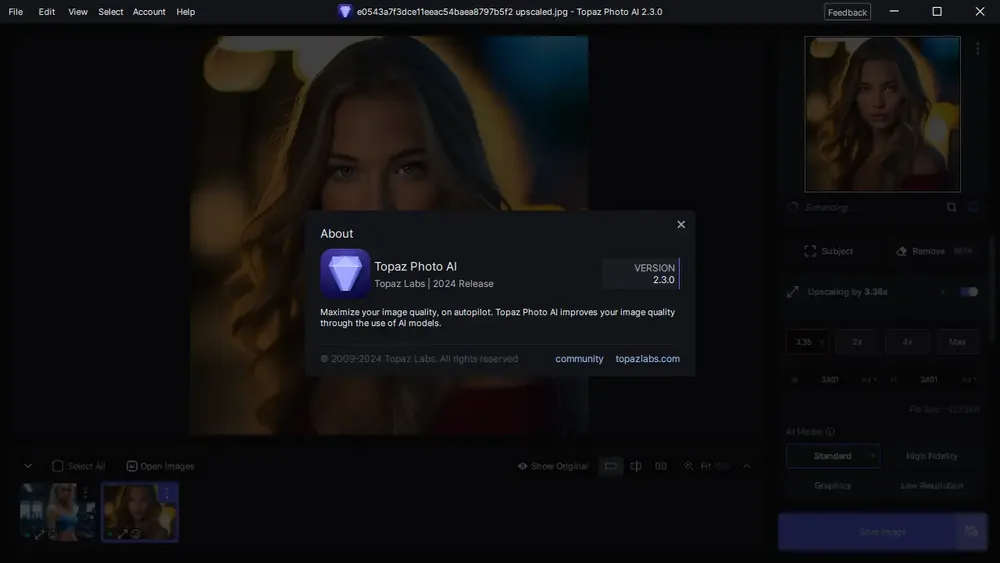Collapse the filmstrip with the chevron

tap(28, 466)
